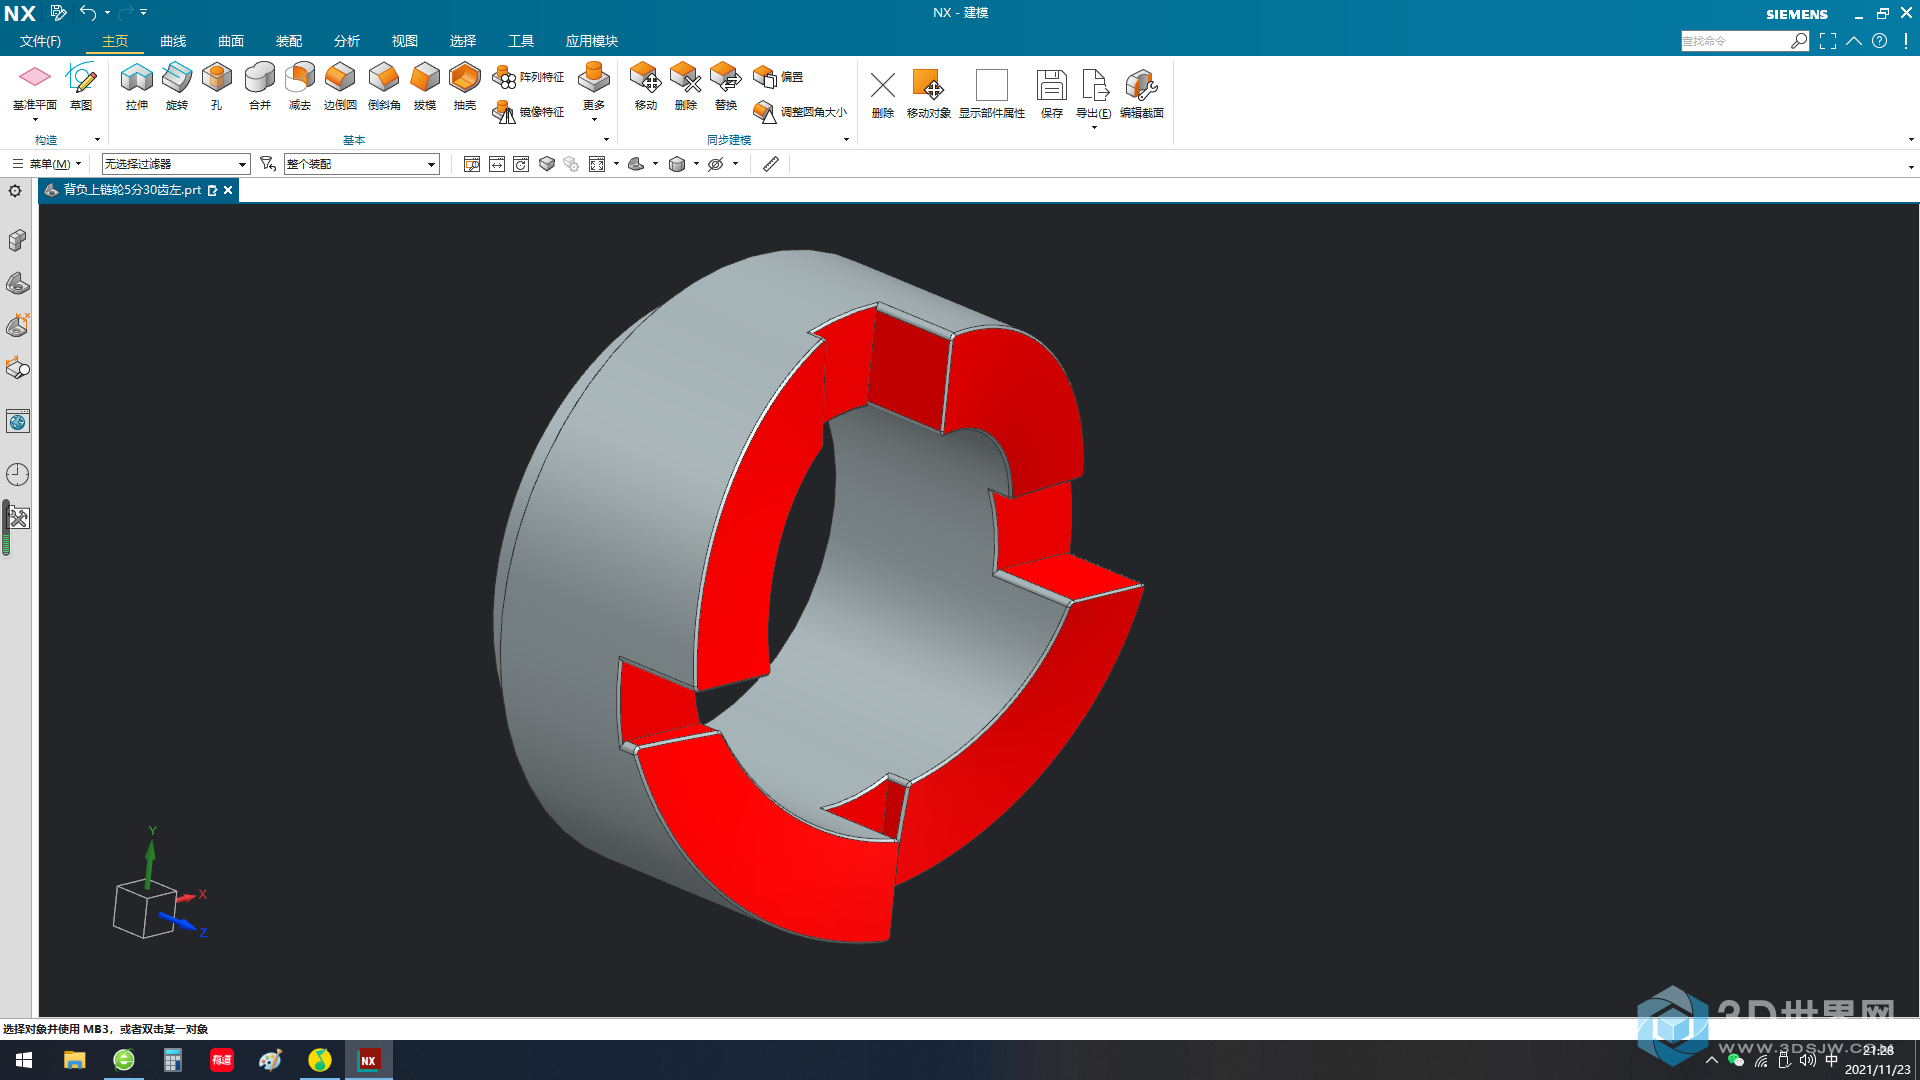This screenshot has width=1920, height=1080.
Task: Open the Assembly Navigator in left sidebar
Action: pyautogui.click(x=17, y=240)
